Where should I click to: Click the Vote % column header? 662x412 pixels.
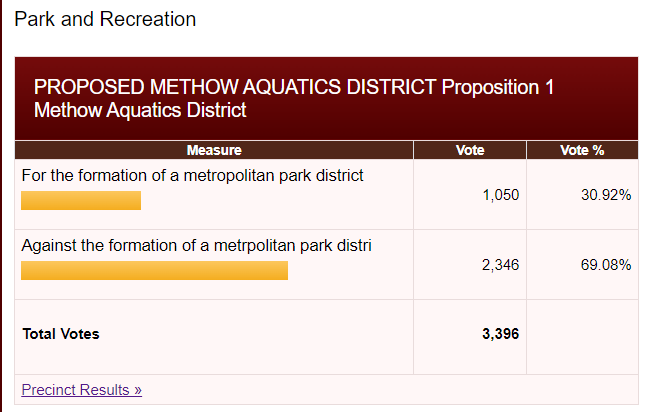pyautogui.click(x=582, y=150)
